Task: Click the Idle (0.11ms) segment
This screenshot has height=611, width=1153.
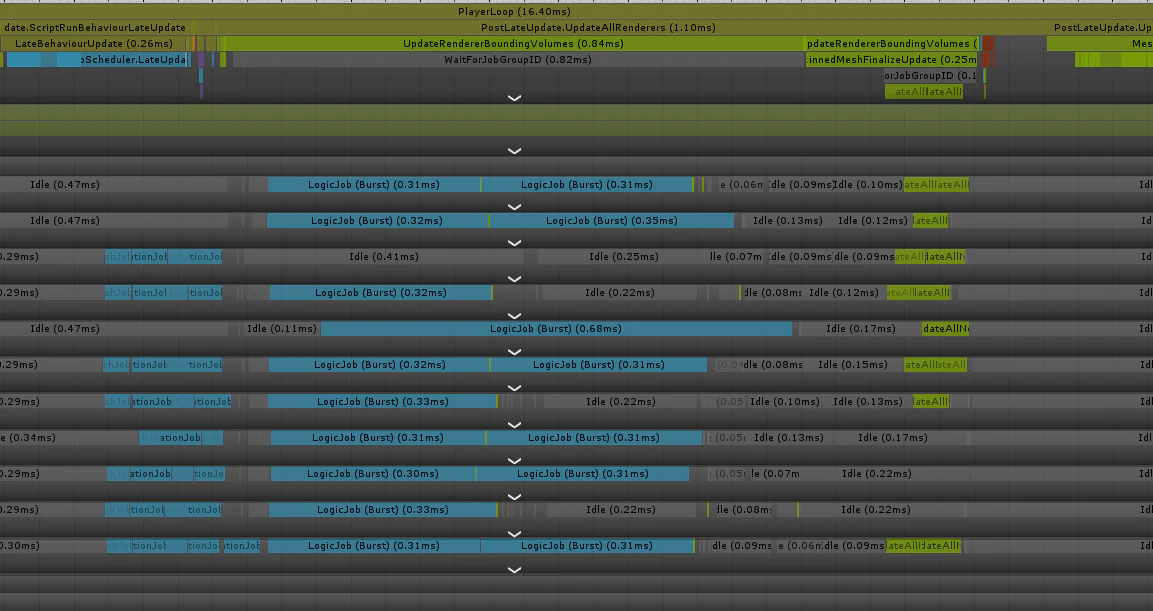Action: point(282,329)
